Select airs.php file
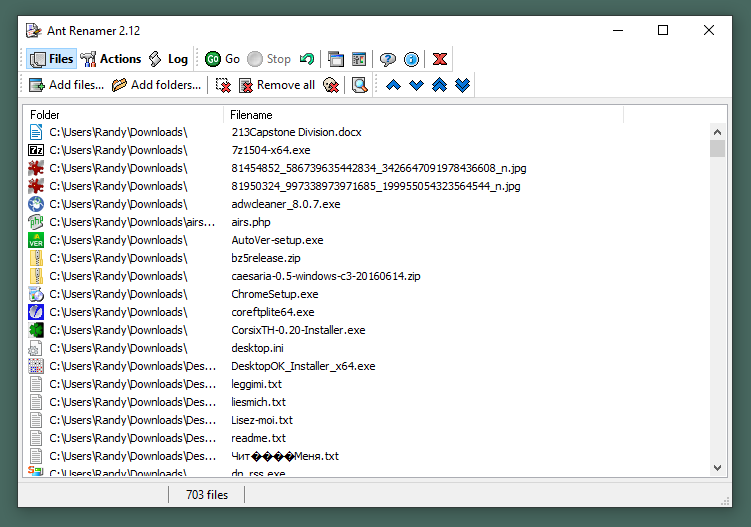The width and height of the screenshot is (751, 527). click(x=250, y=222)
